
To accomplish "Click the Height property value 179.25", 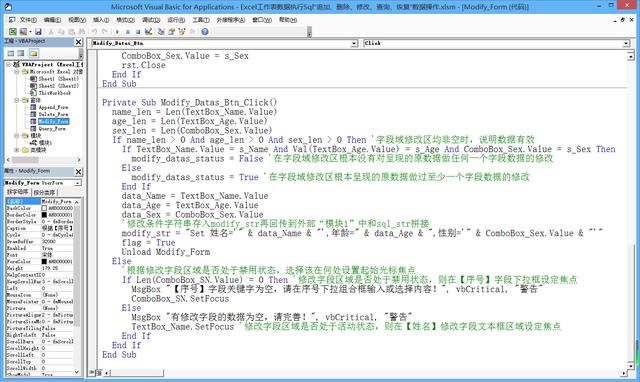I will pos(57,268).
